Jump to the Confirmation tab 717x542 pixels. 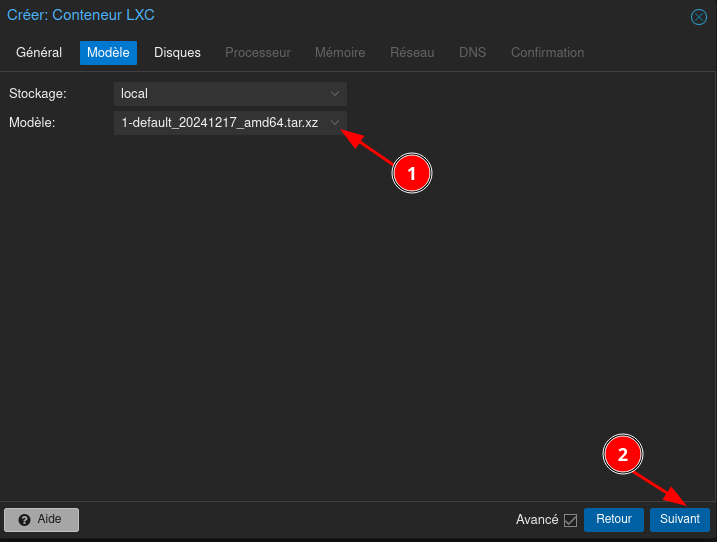[x=547, y=53]
